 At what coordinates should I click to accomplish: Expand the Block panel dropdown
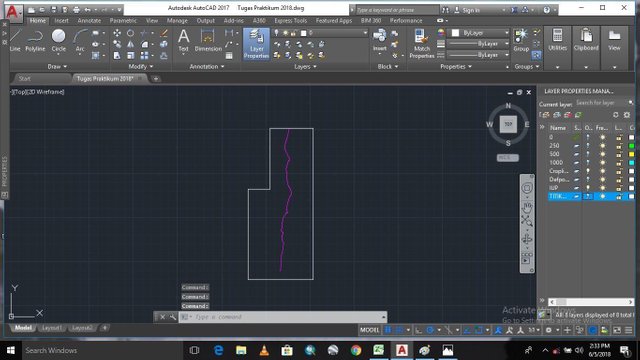(x=388, y=67)
